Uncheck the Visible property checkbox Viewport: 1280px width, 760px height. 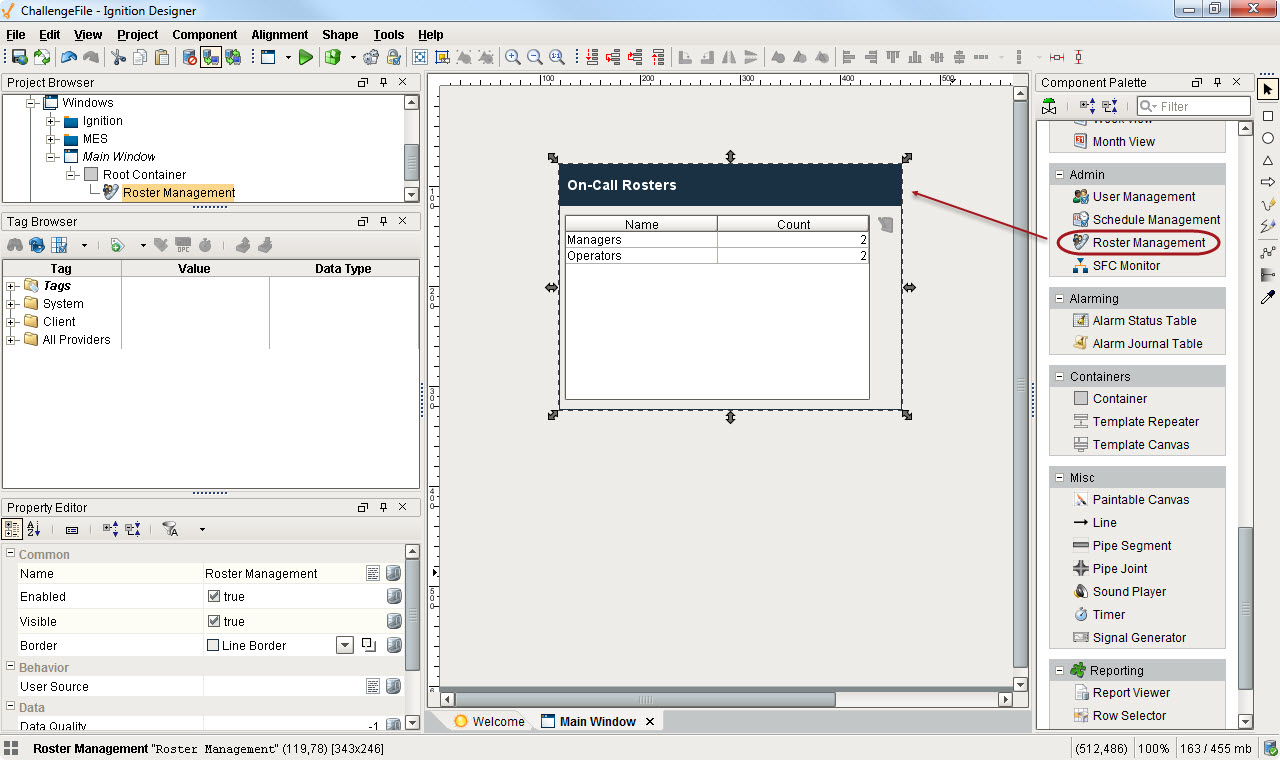point(214,621)
